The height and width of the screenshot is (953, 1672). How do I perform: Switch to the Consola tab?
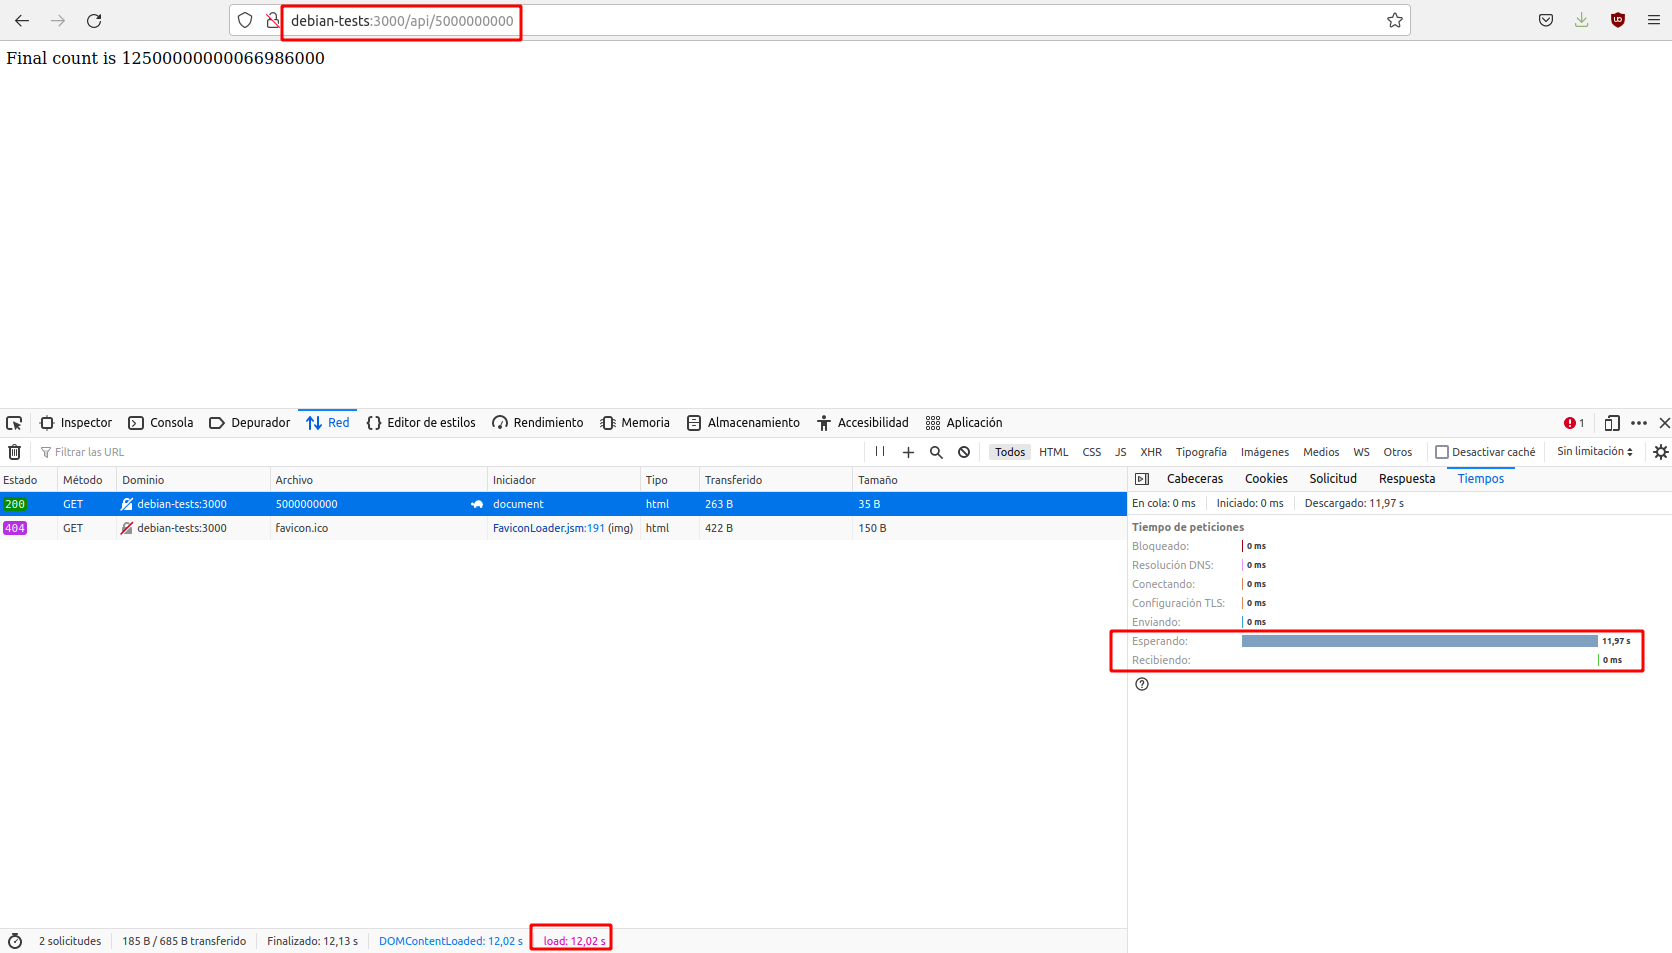click(x=161, y=423)
